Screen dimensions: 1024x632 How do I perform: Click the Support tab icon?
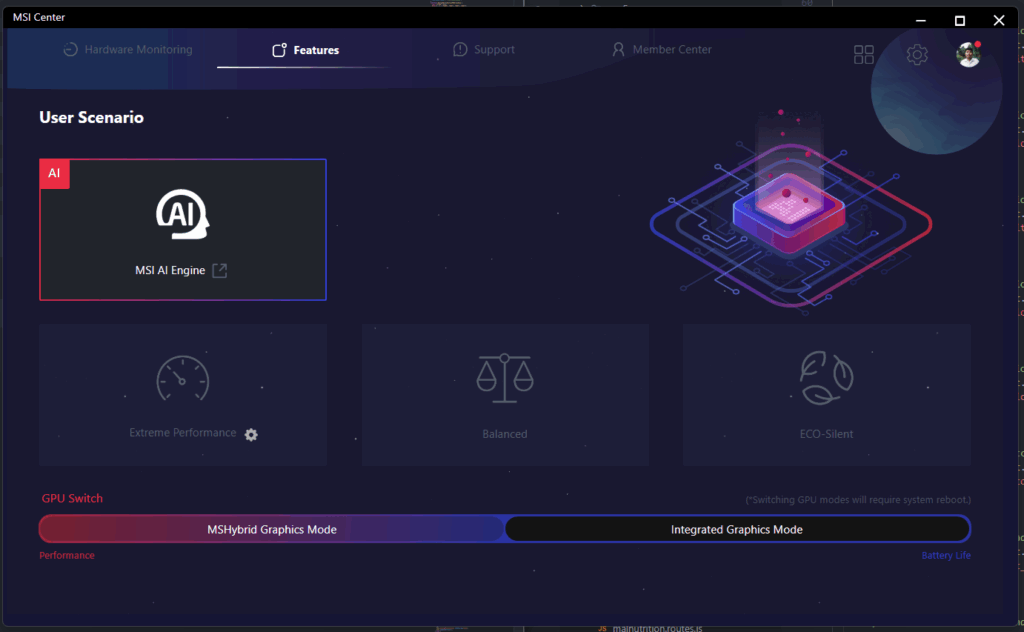point(460,50)
